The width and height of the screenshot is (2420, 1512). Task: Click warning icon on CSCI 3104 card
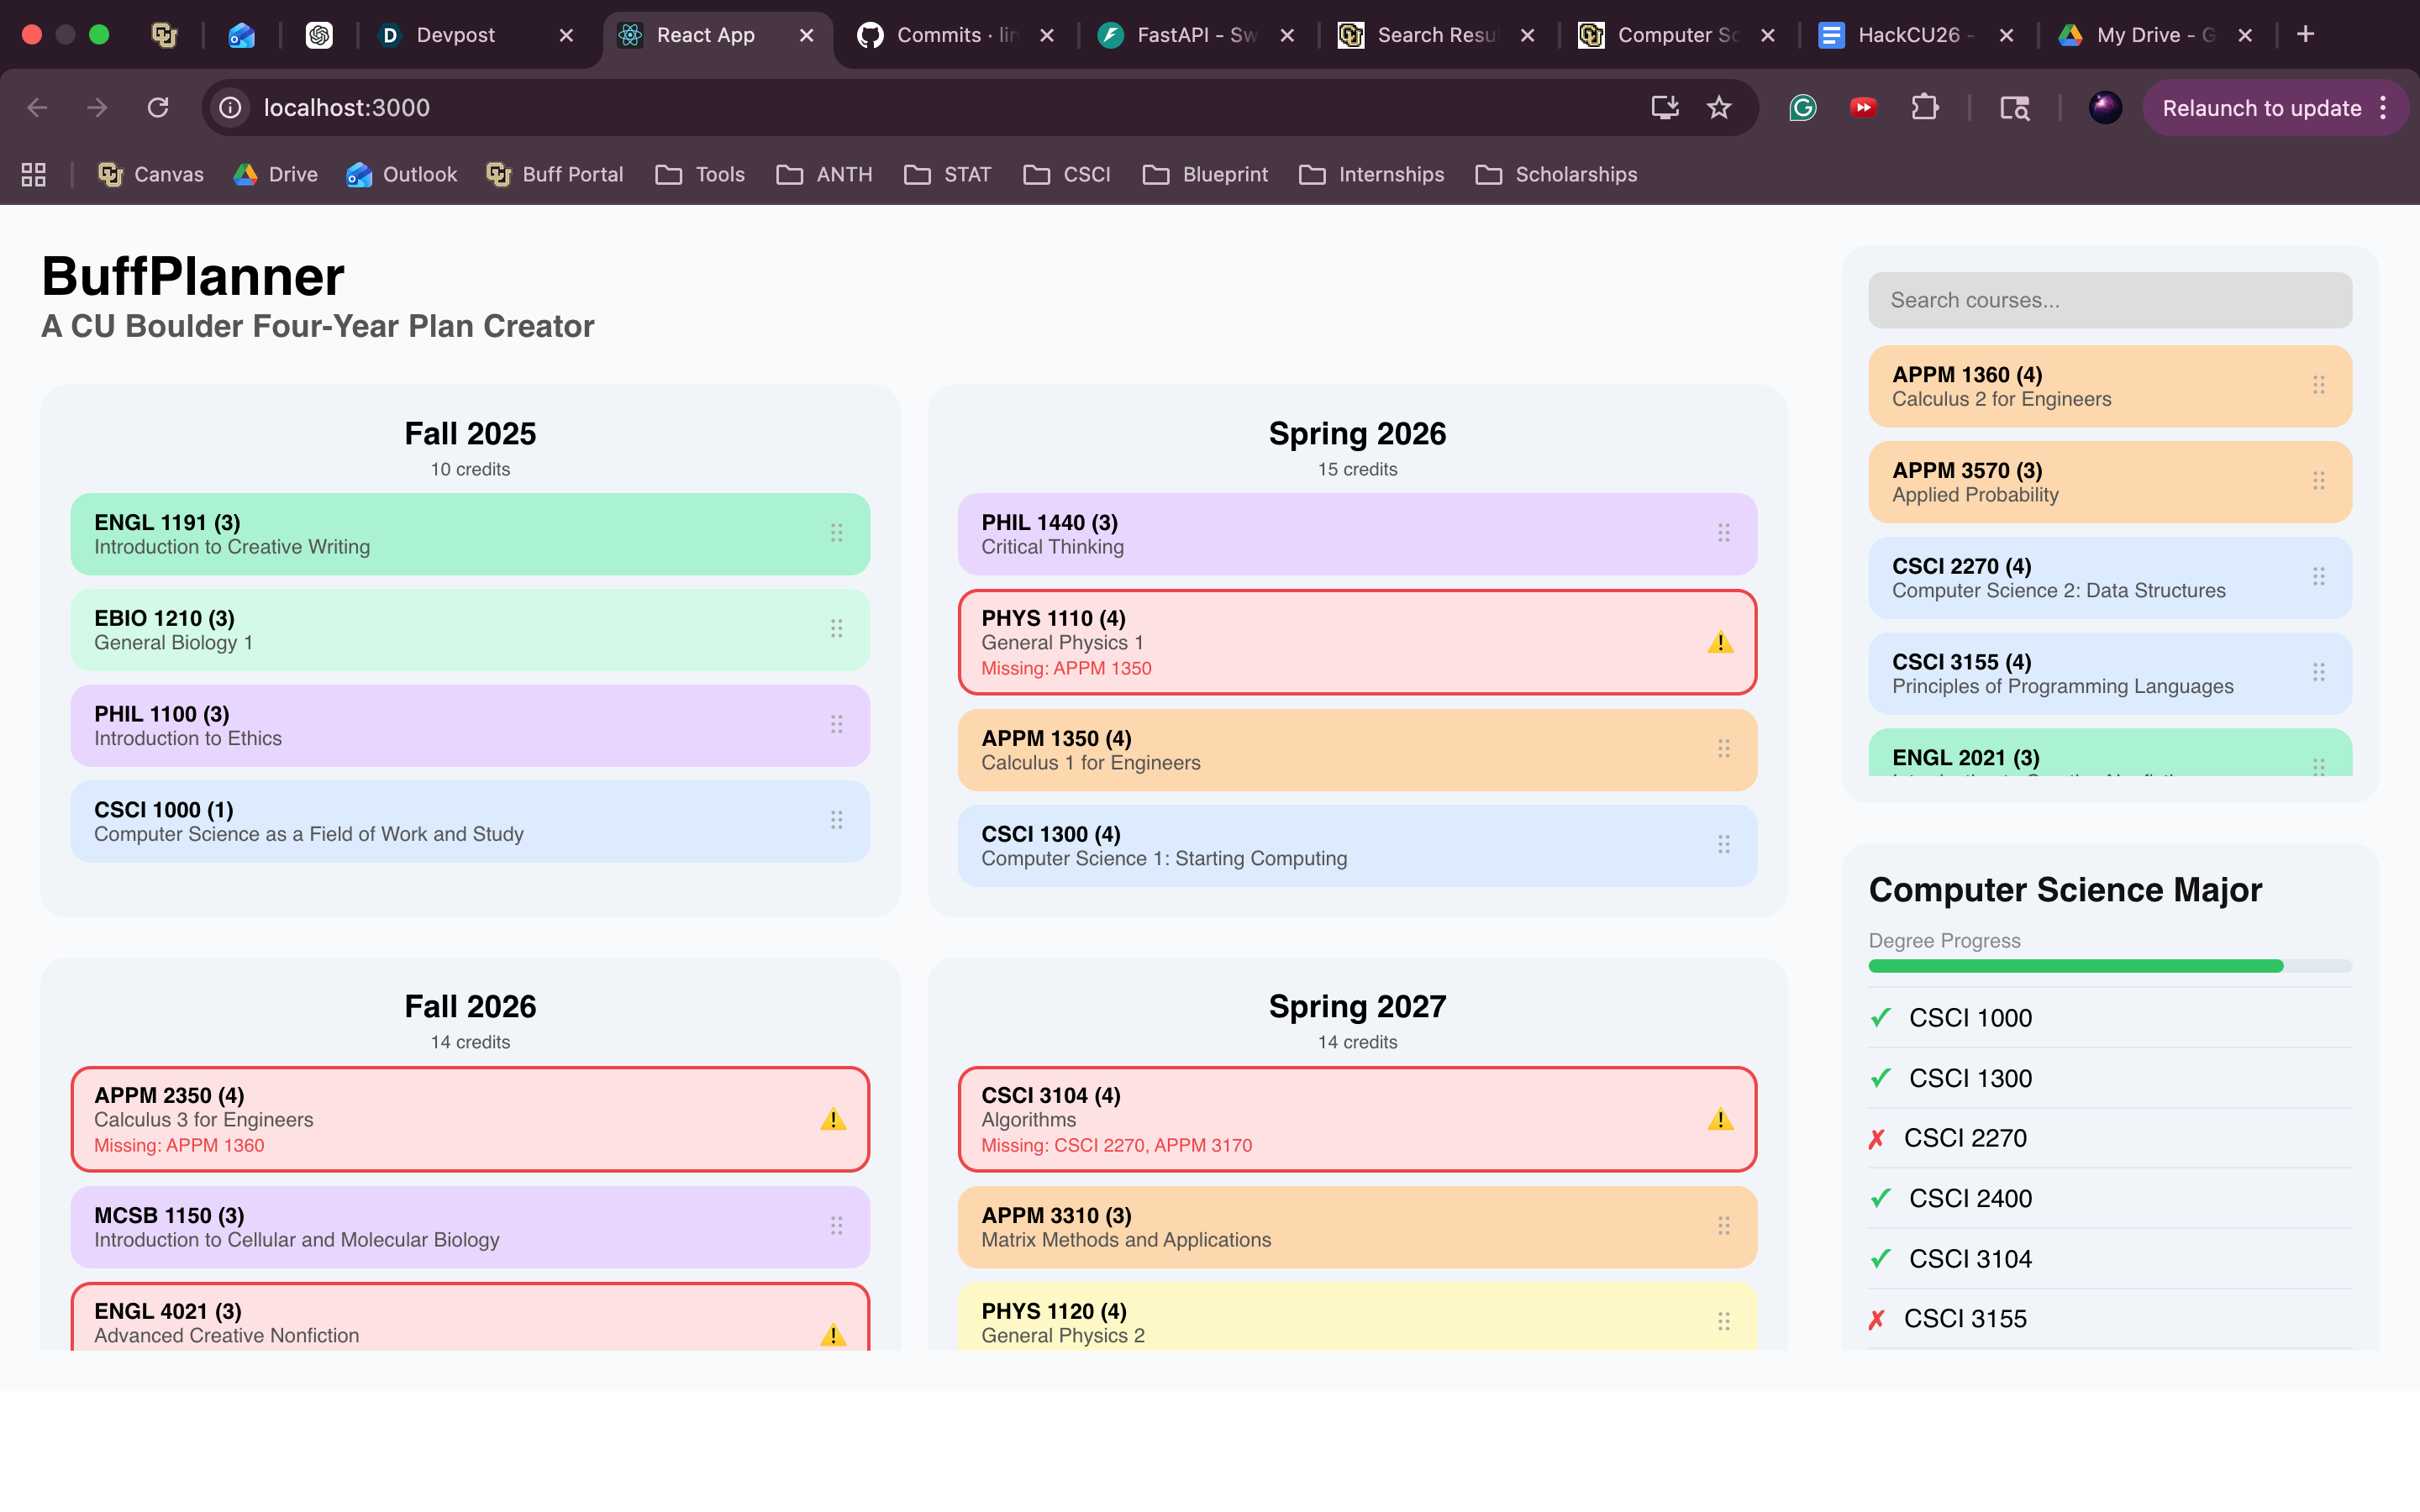pyautogui.click(x=1720, y=1120)
